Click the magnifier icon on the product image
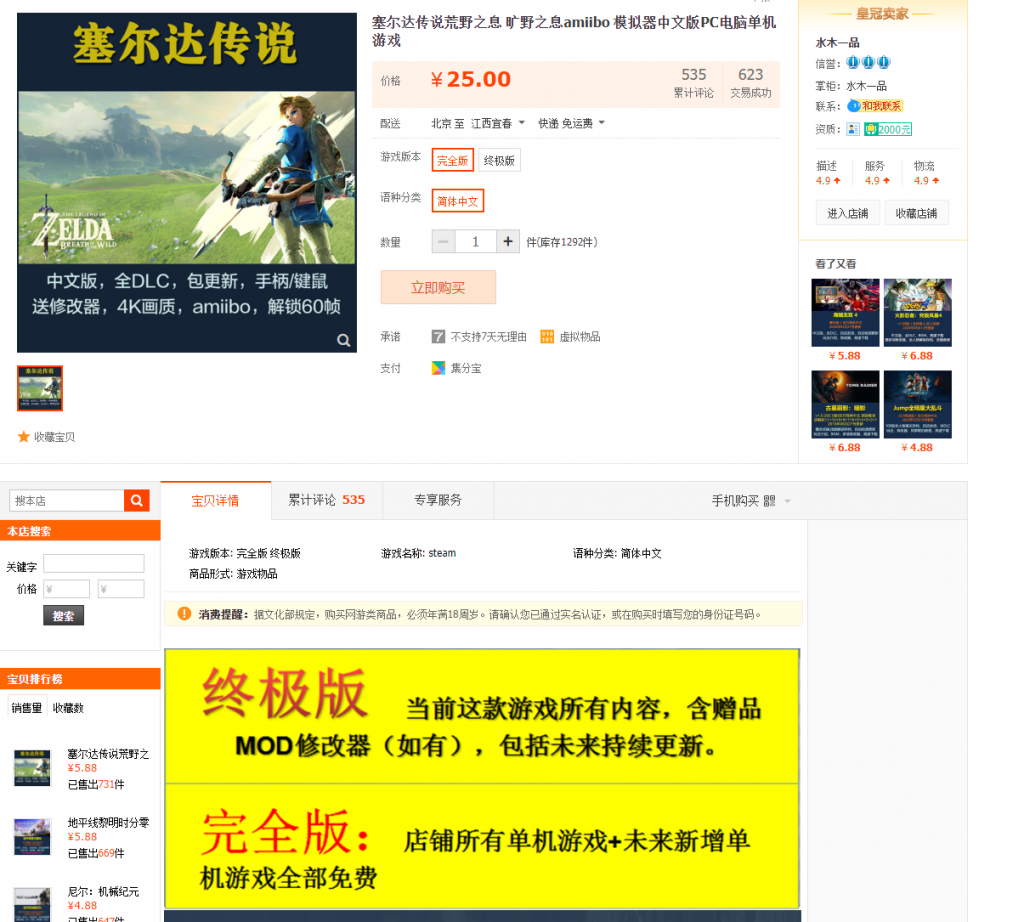Viewport: 1024px width, 922px height. 344,341
